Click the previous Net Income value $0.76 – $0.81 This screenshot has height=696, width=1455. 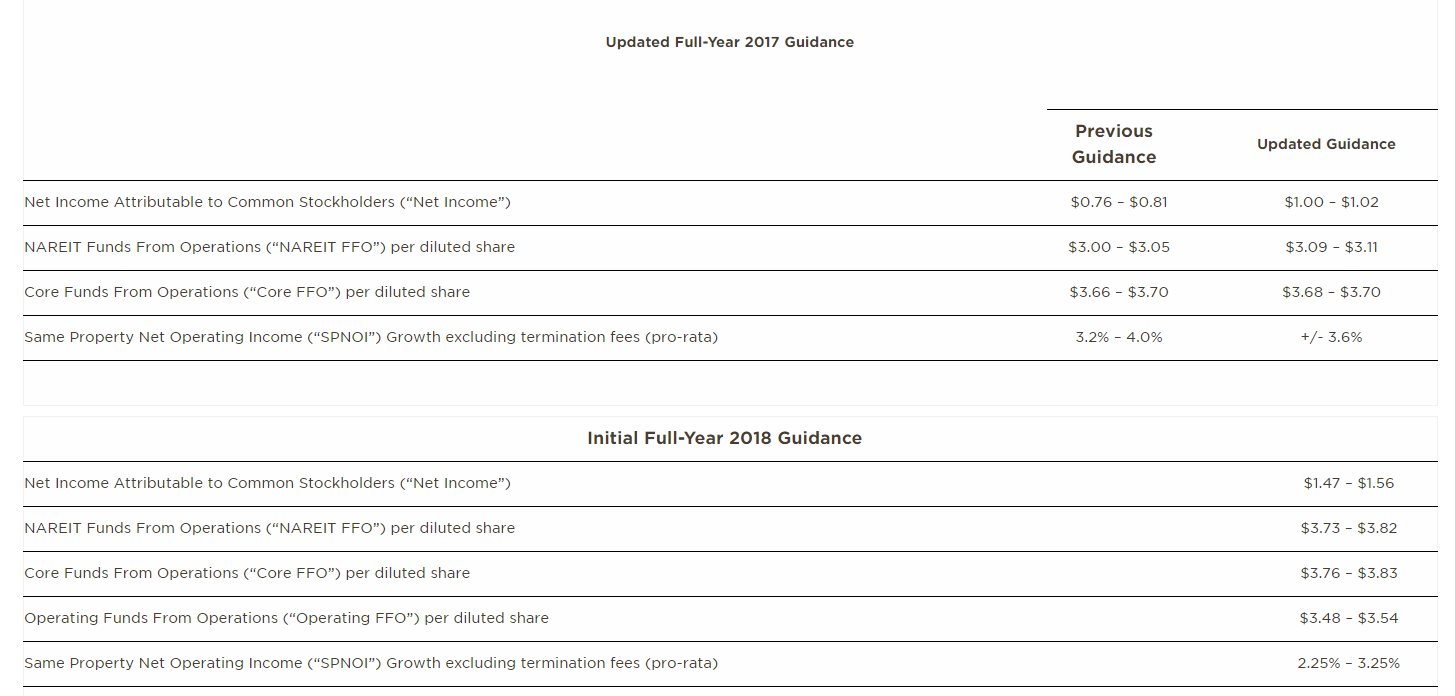click(1118, 202)
